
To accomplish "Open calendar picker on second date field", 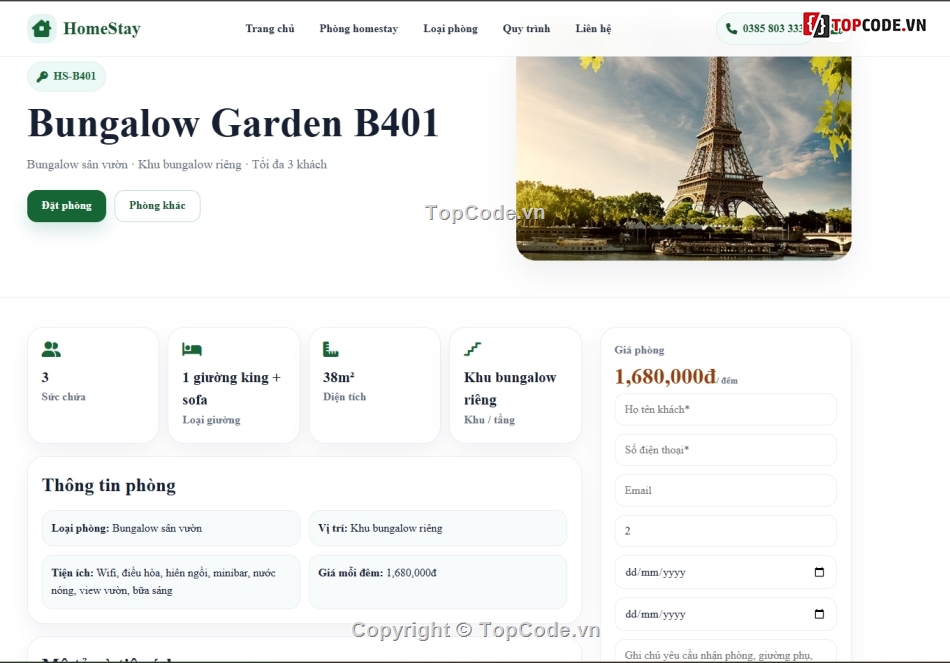I will click(819, 614).
